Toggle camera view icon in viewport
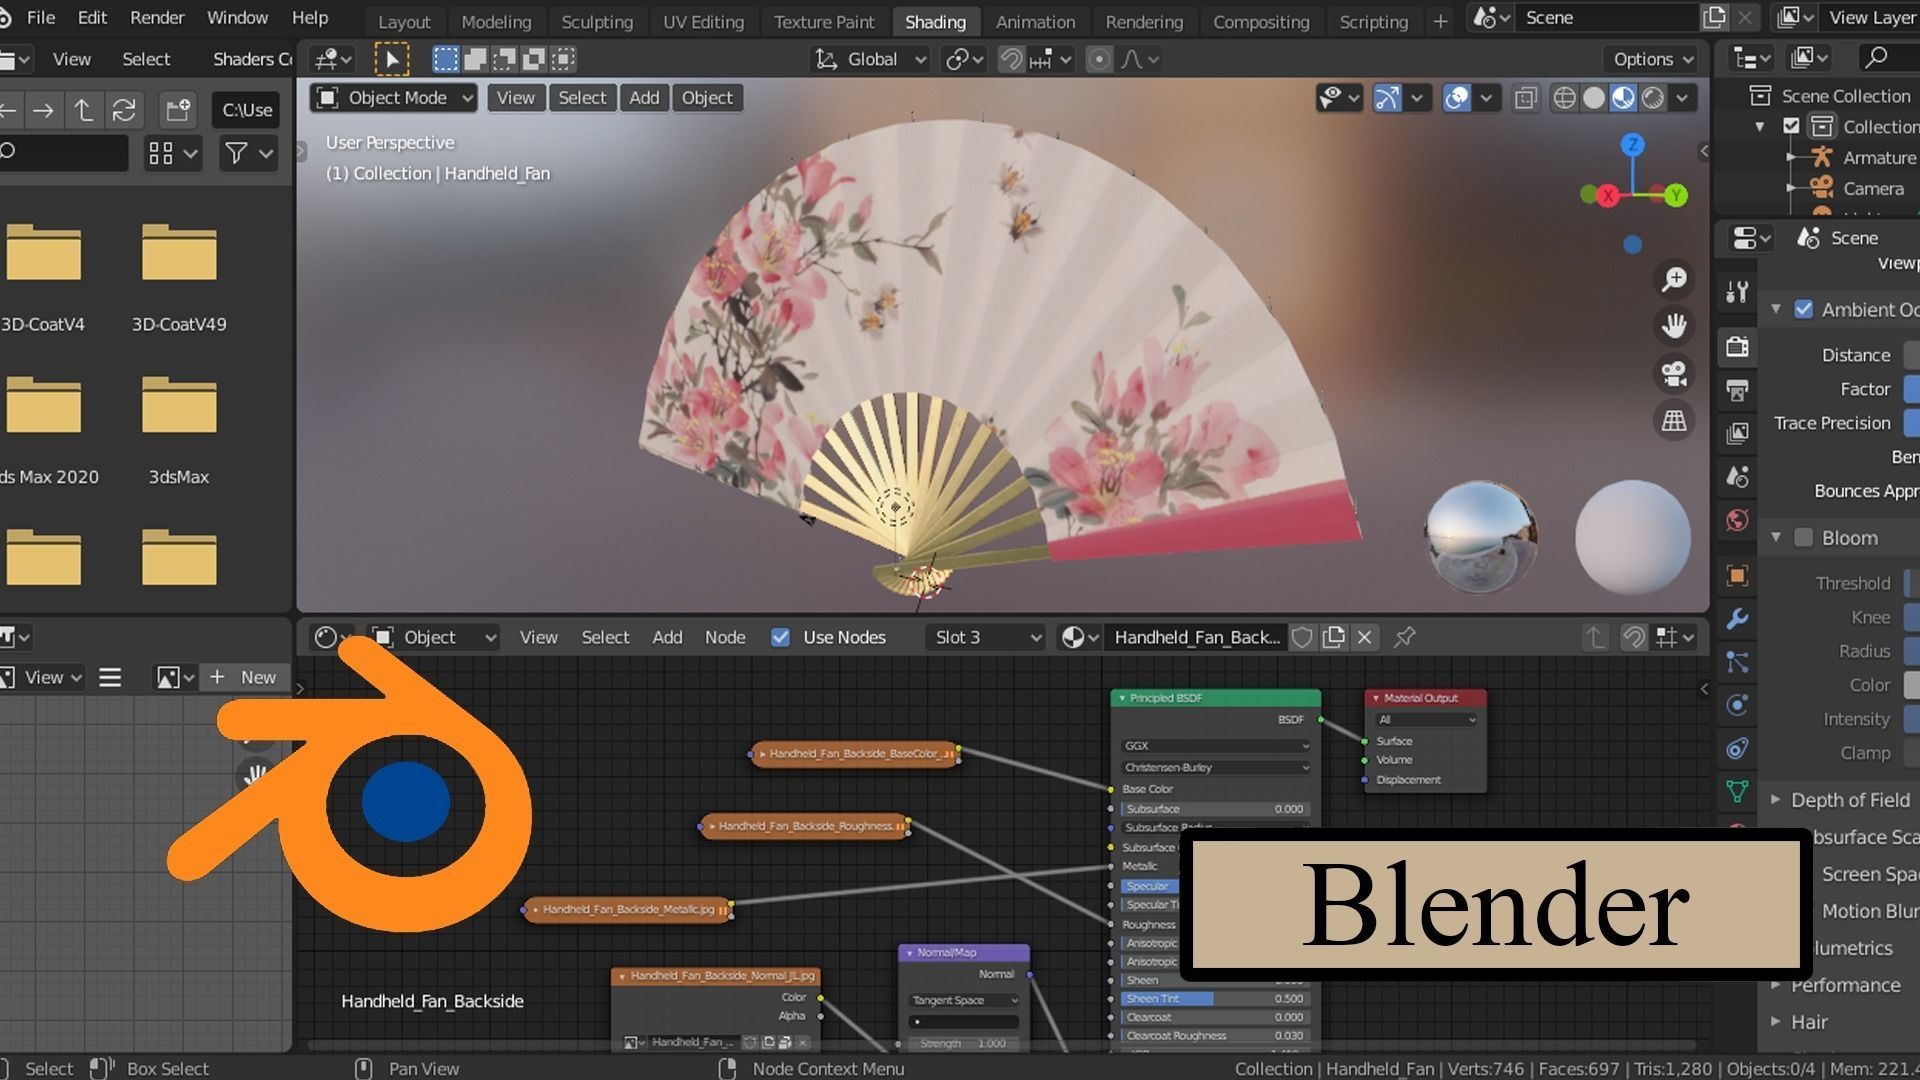The image size is (1920, 1080). point(1674,374)
